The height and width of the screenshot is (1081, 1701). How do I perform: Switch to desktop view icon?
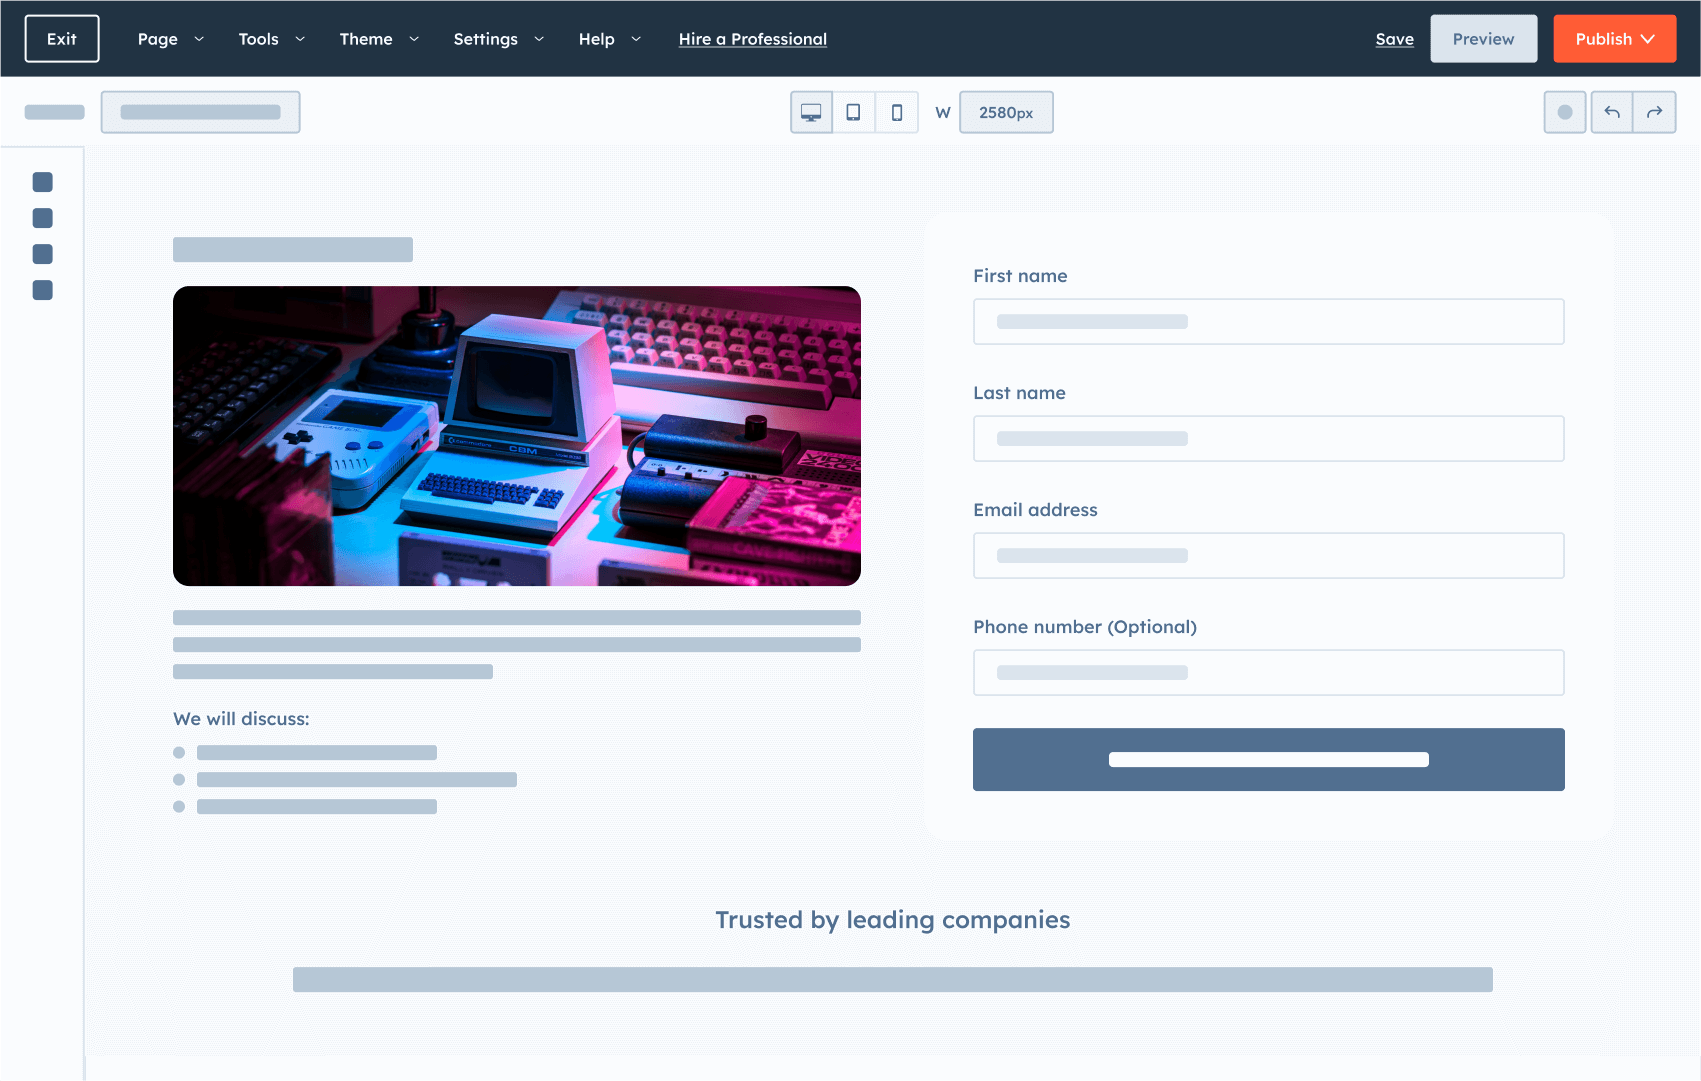click(x=811, y=112)
